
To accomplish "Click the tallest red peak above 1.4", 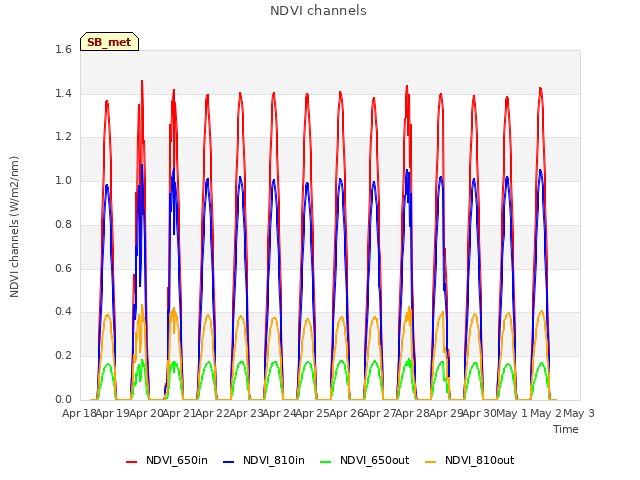I will click(142, 82).
